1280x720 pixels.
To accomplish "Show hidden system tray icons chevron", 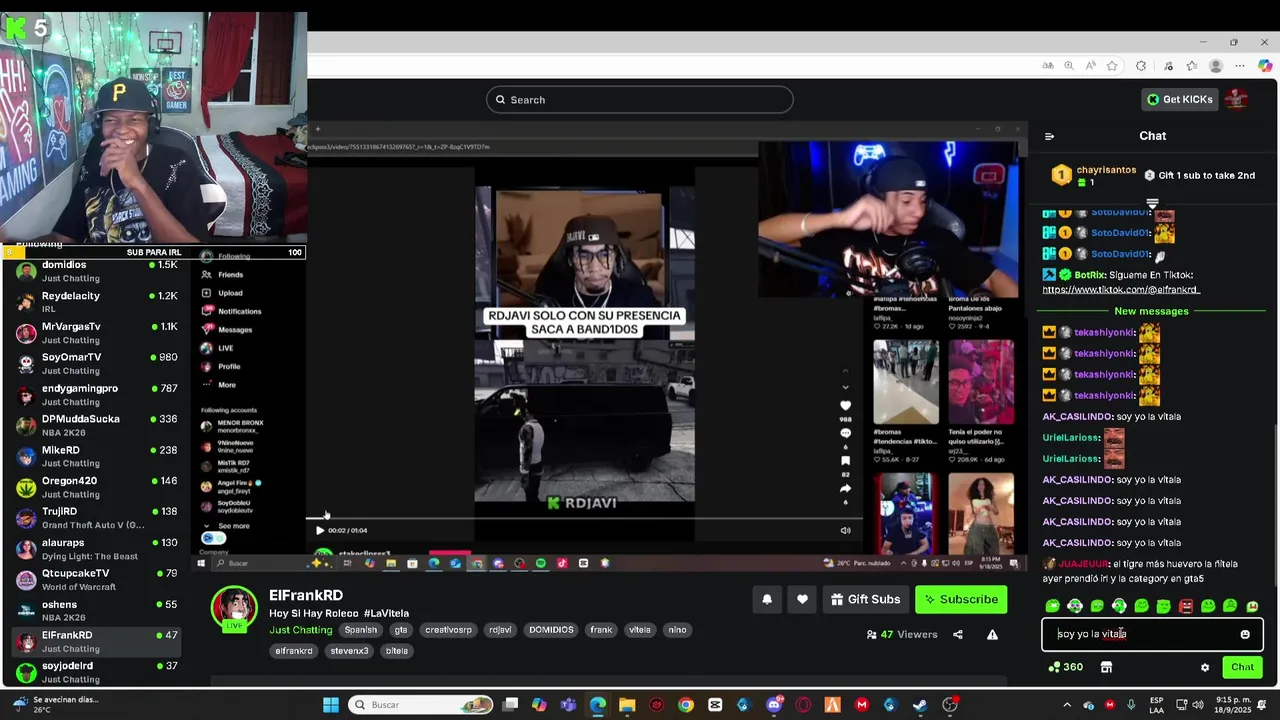I will click(1067, 705).
